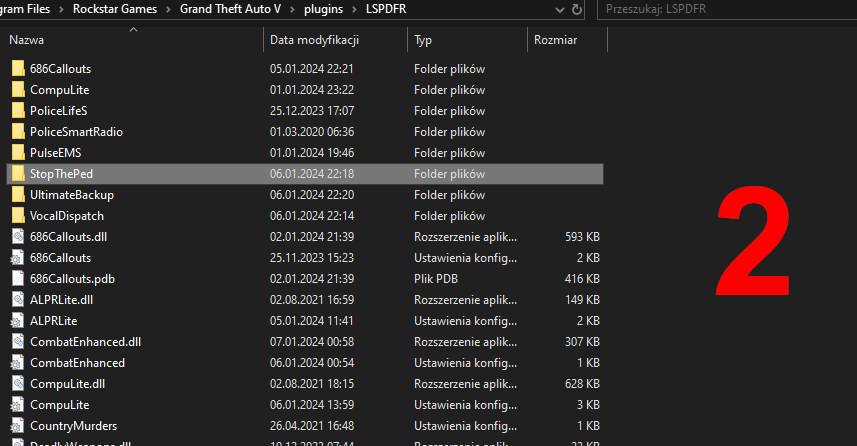Click the ALPRLite config file icon

point(18,321)
